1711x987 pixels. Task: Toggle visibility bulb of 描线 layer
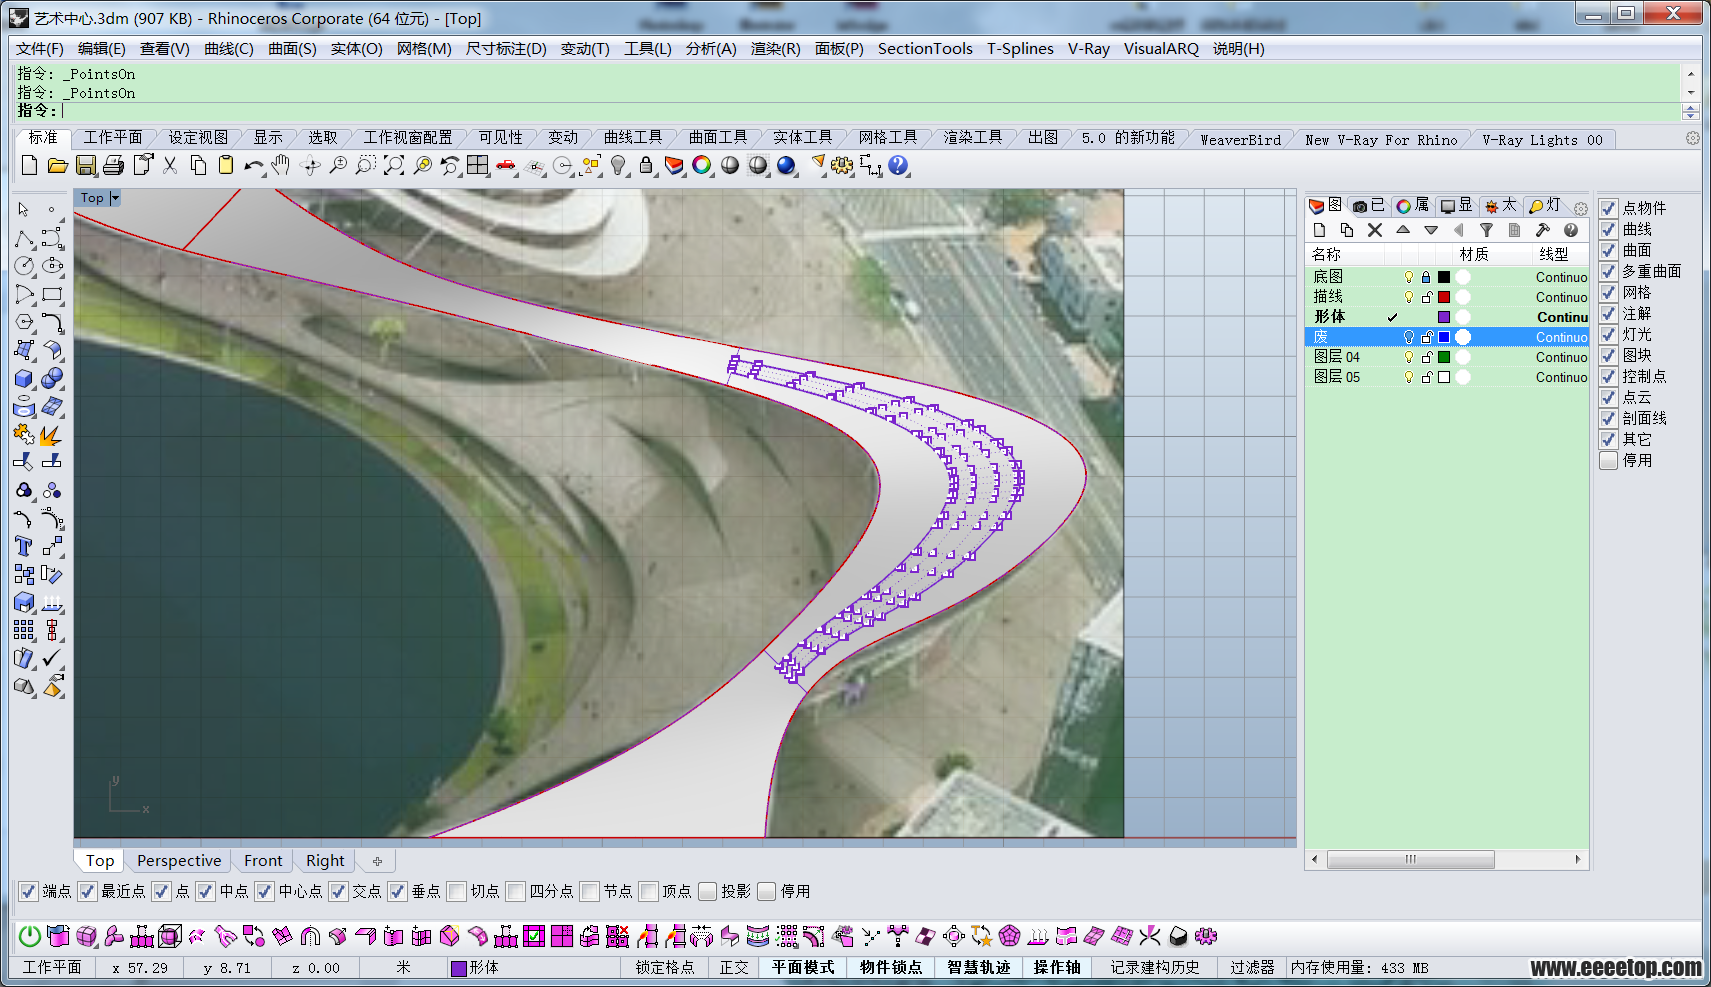(x=1409, y=297)
